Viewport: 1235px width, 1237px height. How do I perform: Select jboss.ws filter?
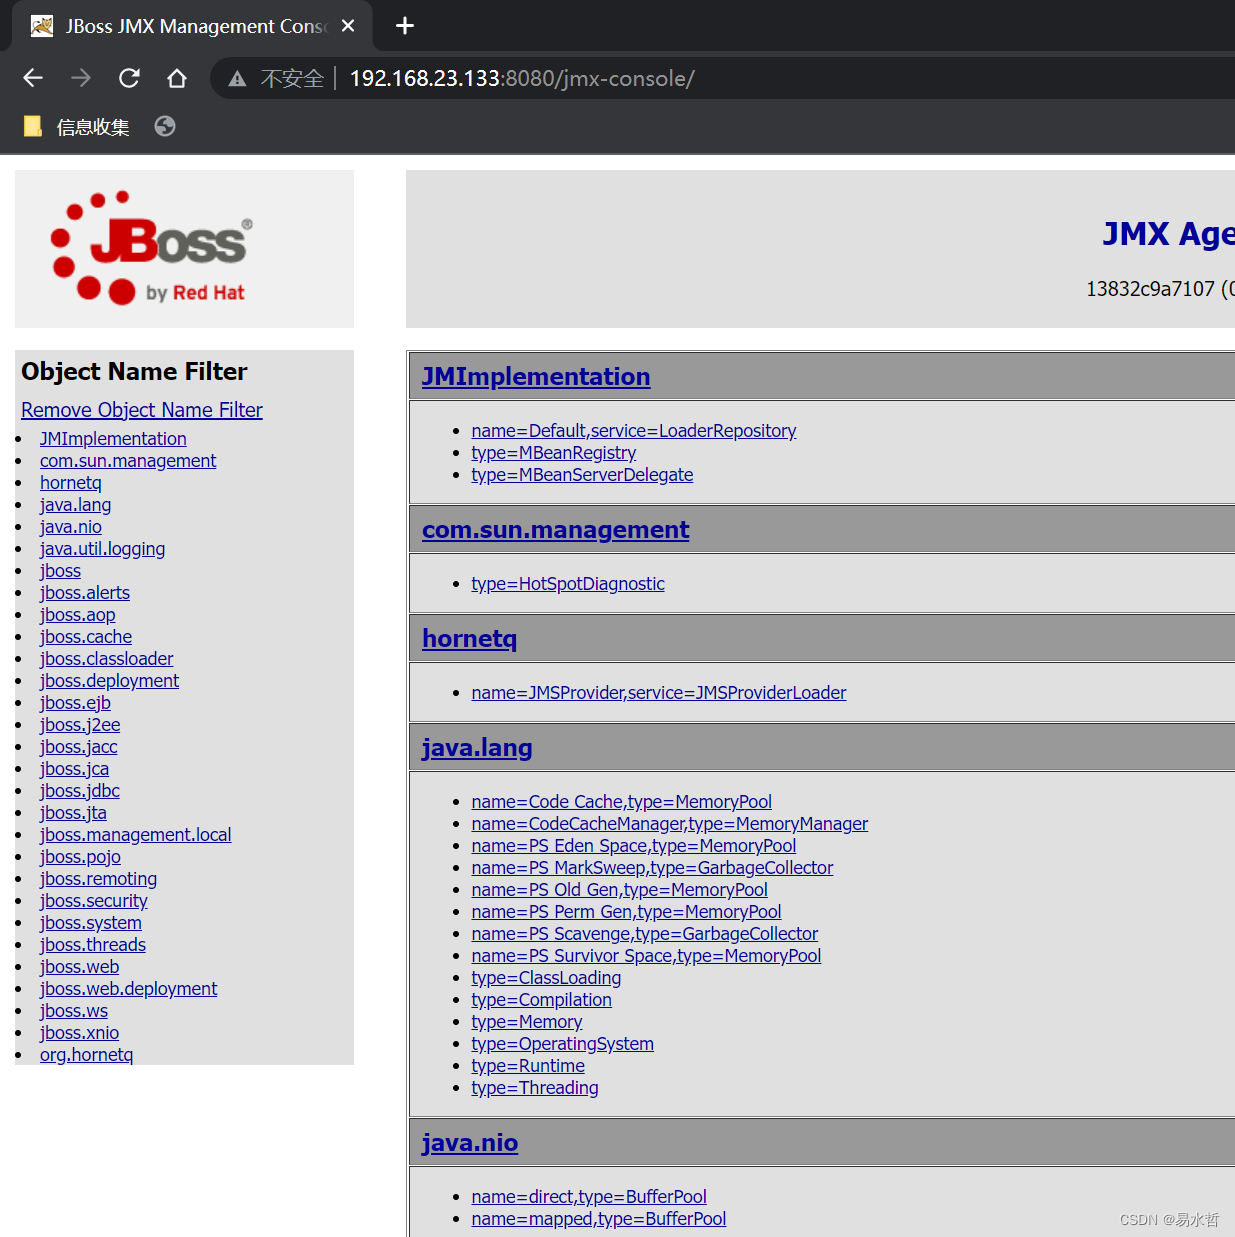pos(74,1011)
